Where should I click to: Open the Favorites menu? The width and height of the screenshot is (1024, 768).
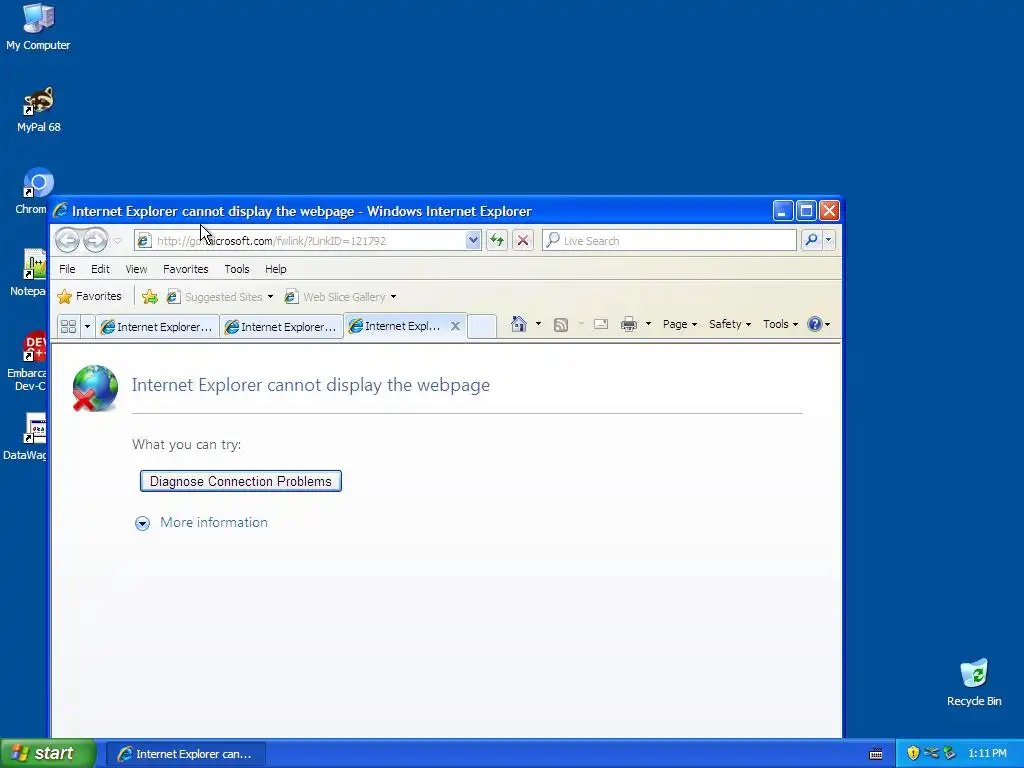tap(185, 269)
